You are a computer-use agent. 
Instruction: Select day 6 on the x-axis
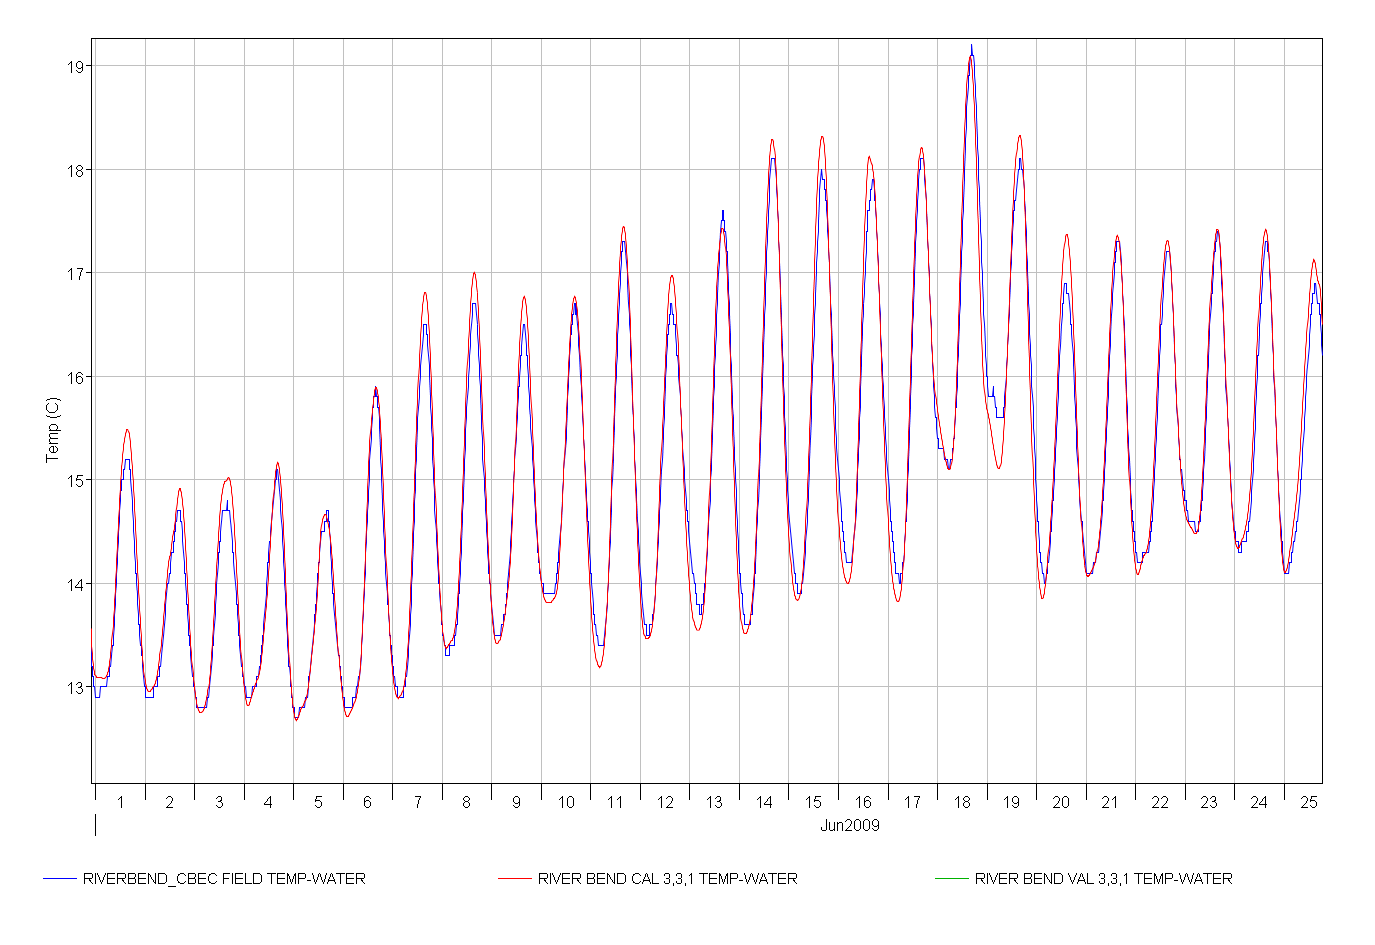pyautogui.click(x=367, y=802)
